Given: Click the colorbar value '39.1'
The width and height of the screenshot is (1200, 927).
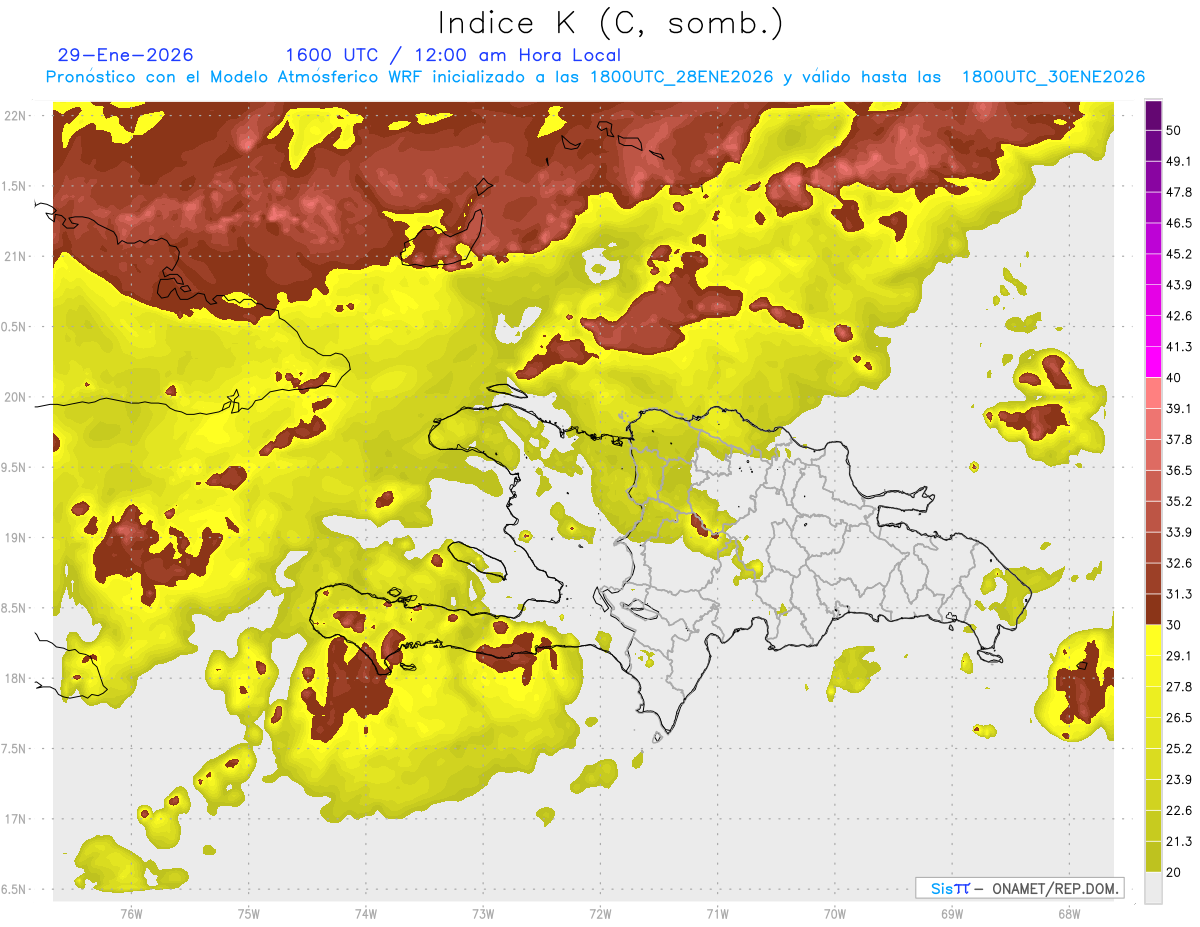Looking at the screenshot, I should (x=1179, y=409).
